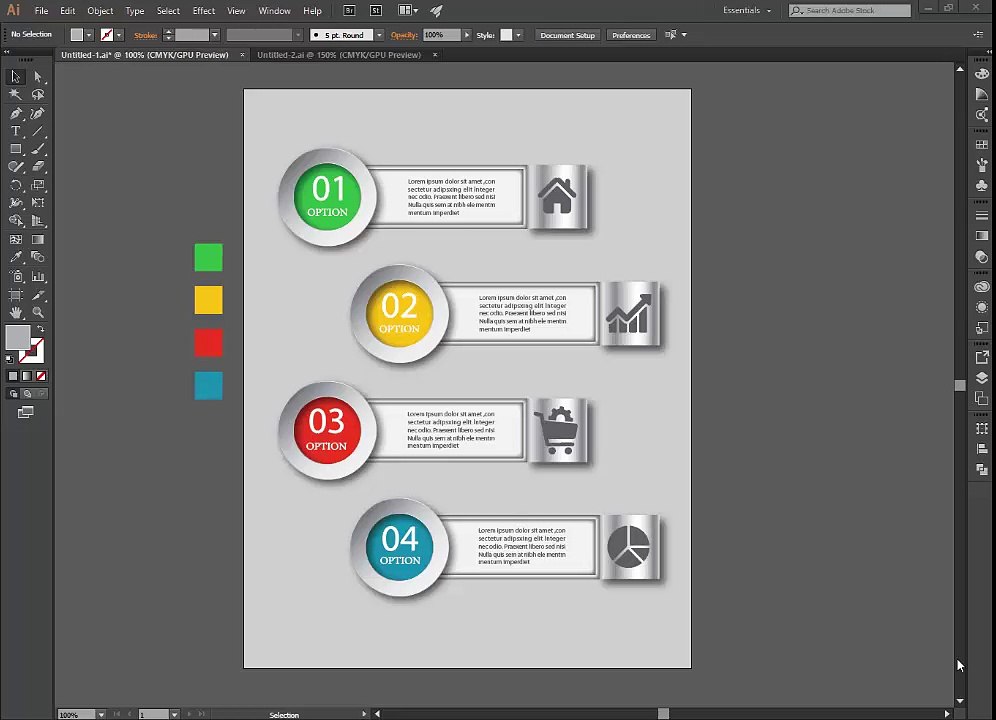Select the Hand tool

tap(15, 313)
